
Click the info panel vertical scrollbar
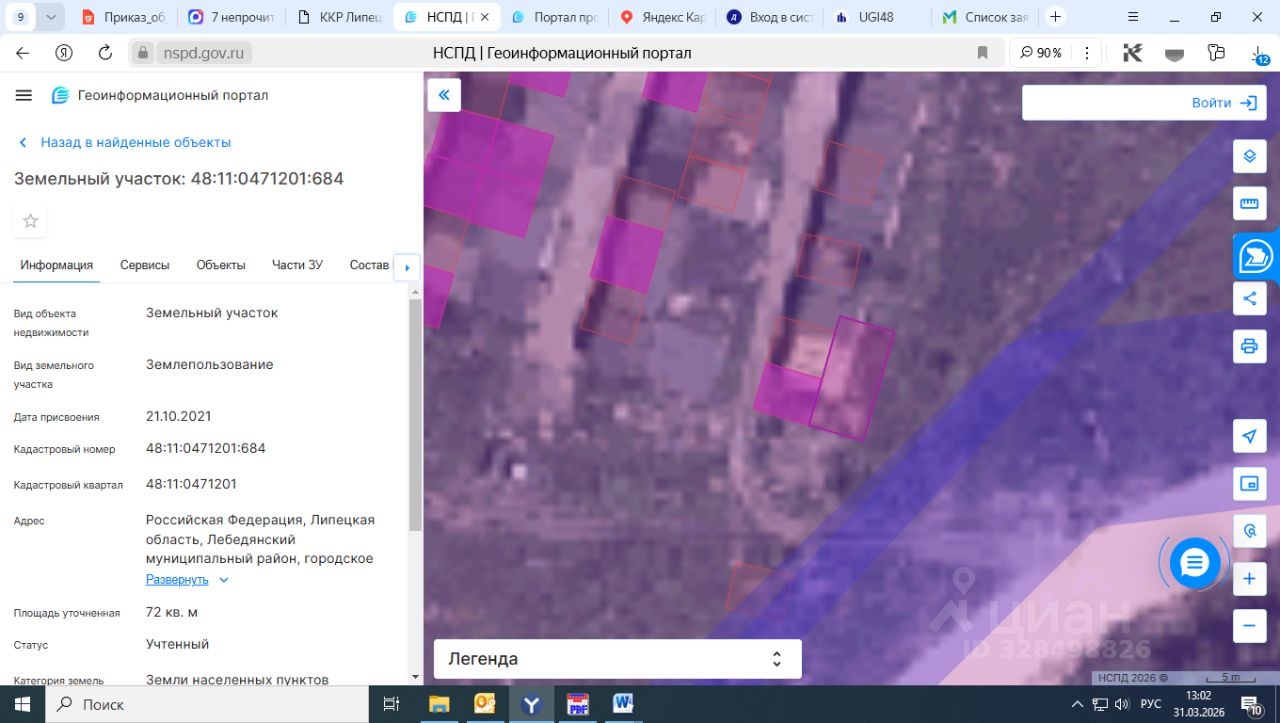pyautogui.click(x=415, y=415)
